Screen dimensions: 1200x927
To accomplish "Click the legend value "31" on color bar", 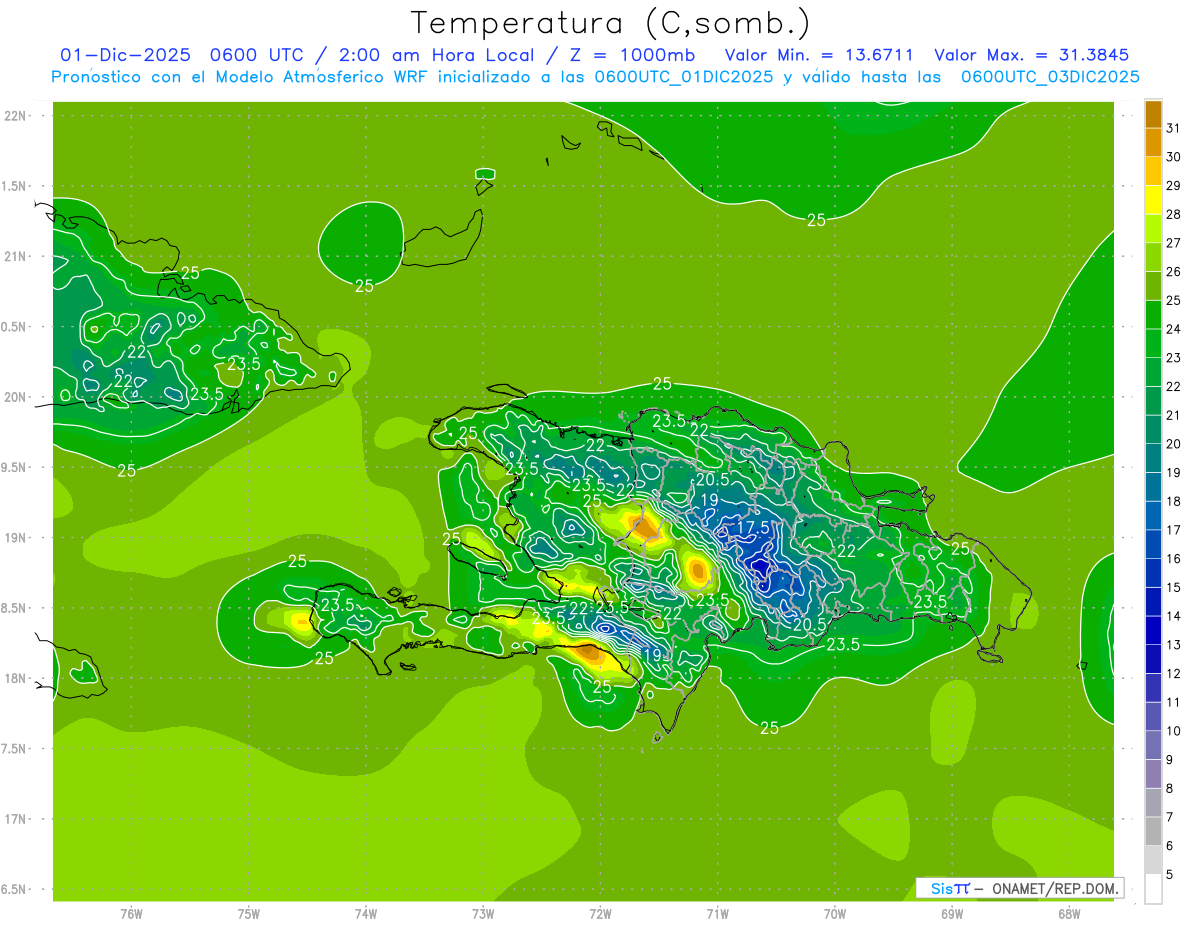I will click(x=1174, y=128).
